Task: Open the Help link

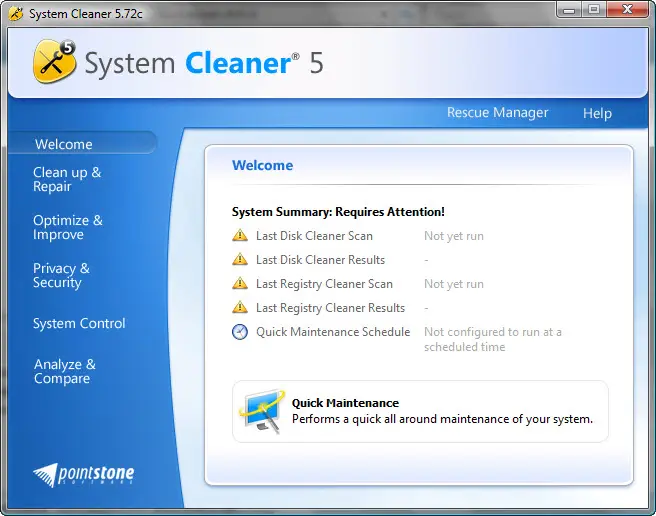Action: click(597, 113)
